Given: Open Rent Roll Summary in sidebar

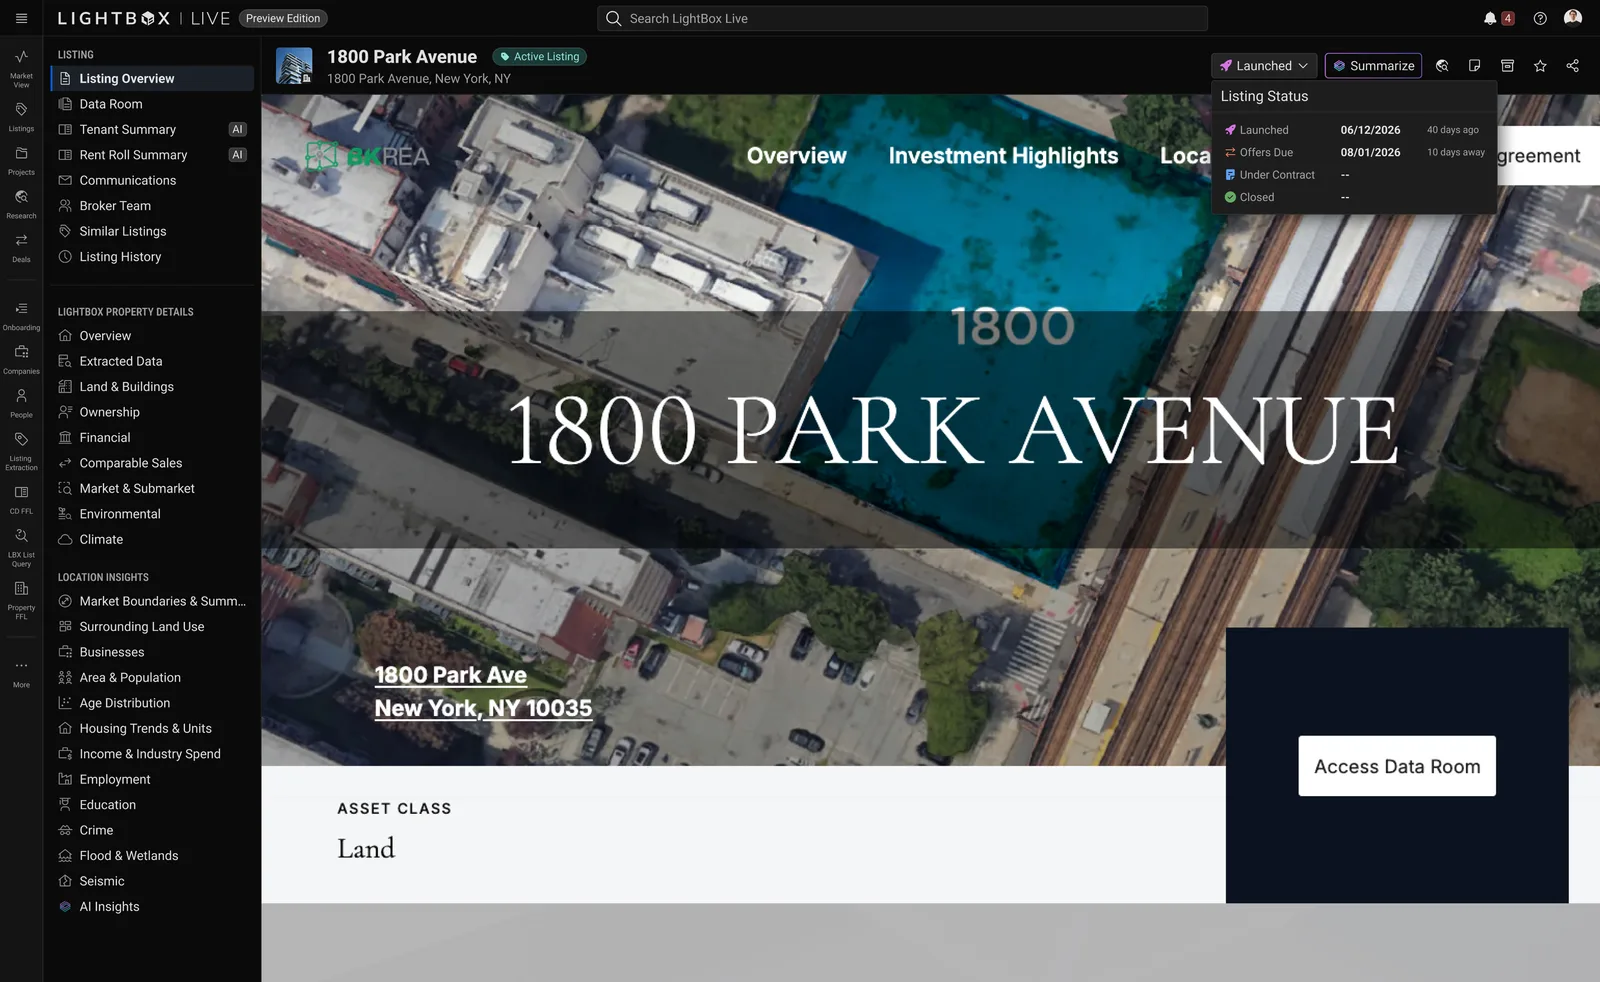Looking at the screenshot, I should 152,155.
